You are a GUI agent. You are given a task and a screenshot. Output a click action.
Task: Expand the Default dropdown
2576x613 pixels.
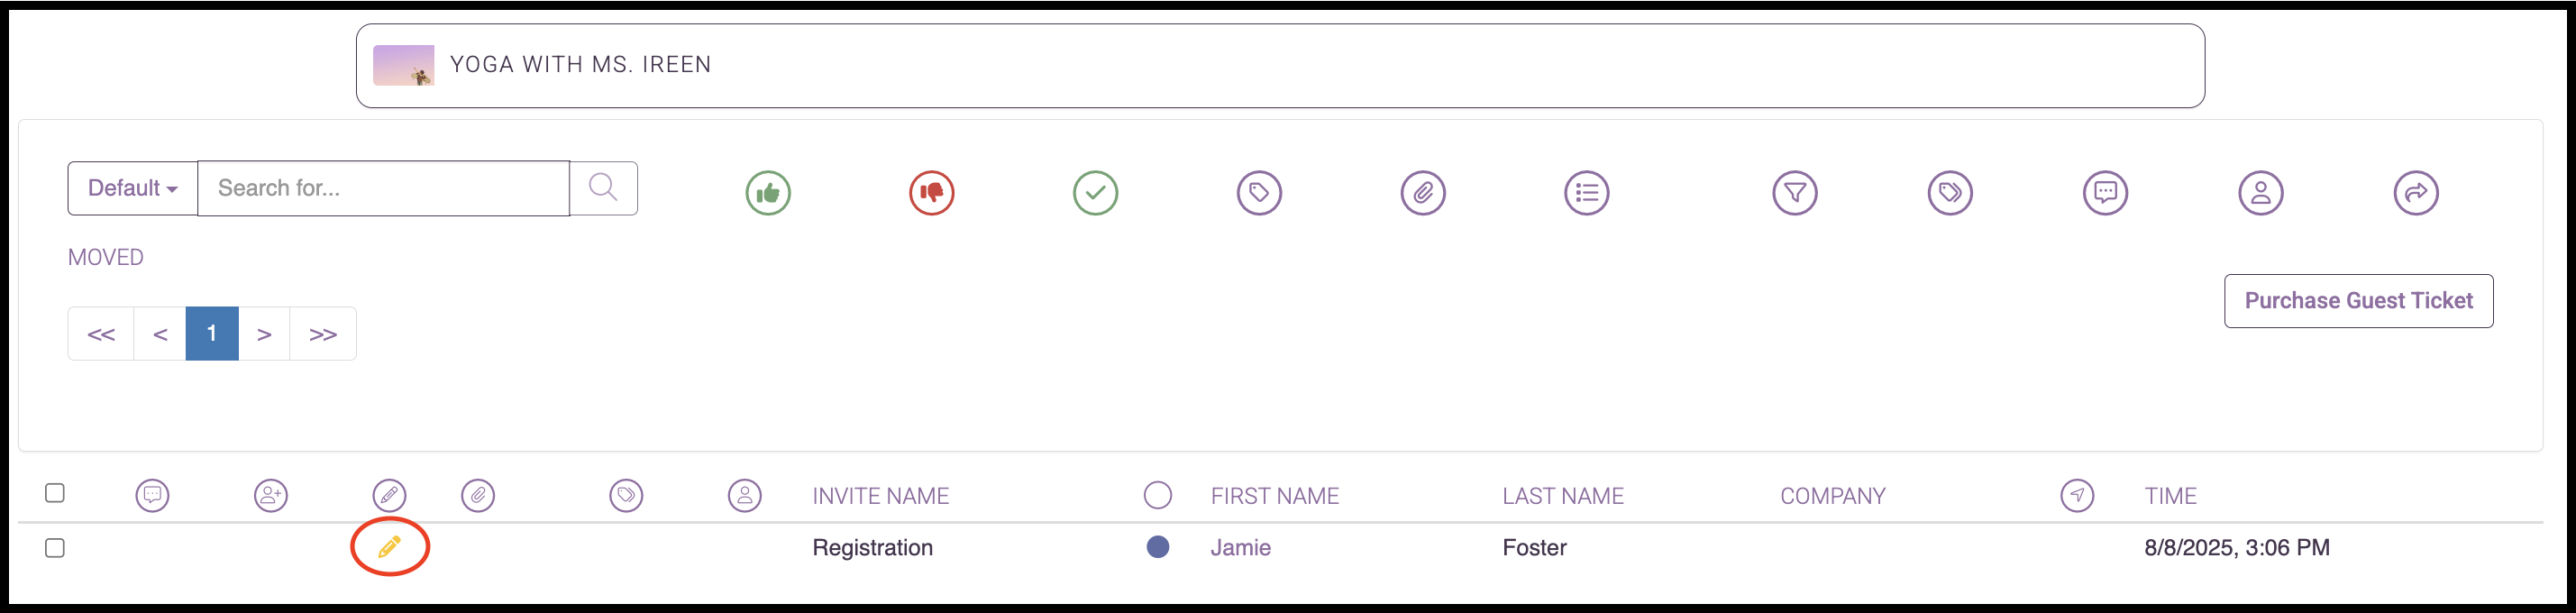tap(133, 188)
